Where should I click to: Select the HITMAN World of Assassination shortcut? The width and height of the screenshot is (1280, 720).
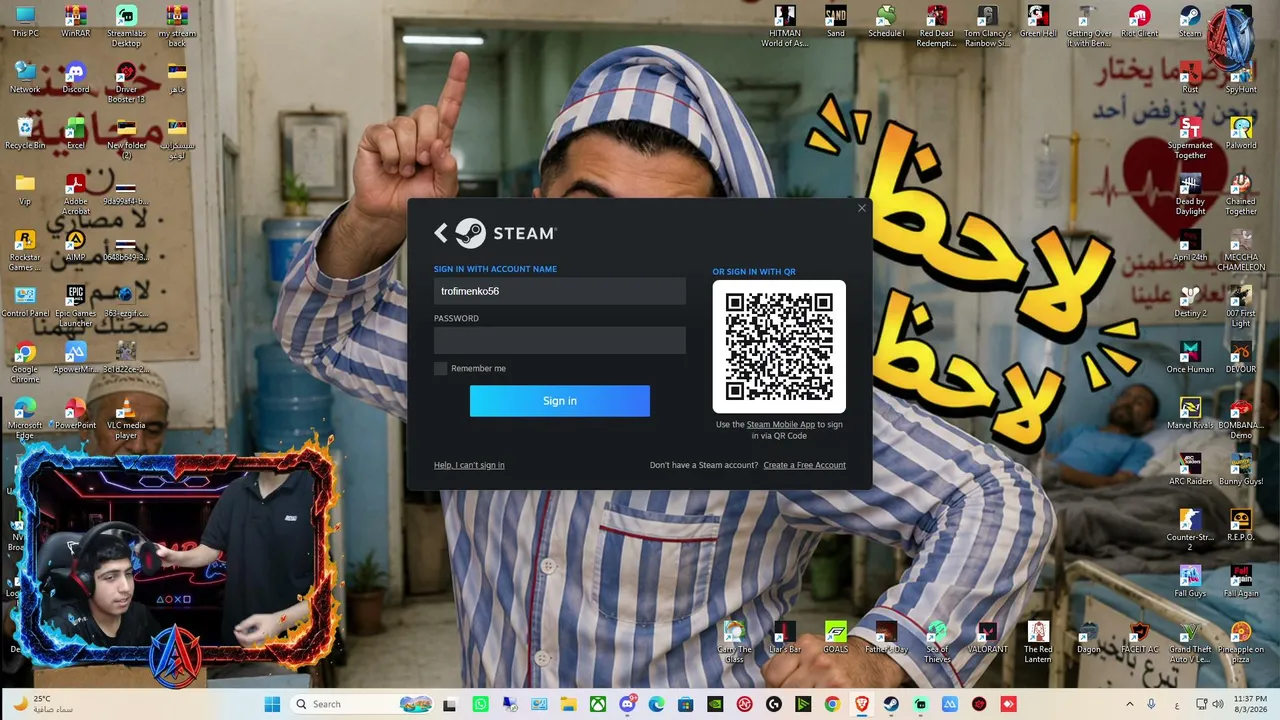tap(785, 26)
